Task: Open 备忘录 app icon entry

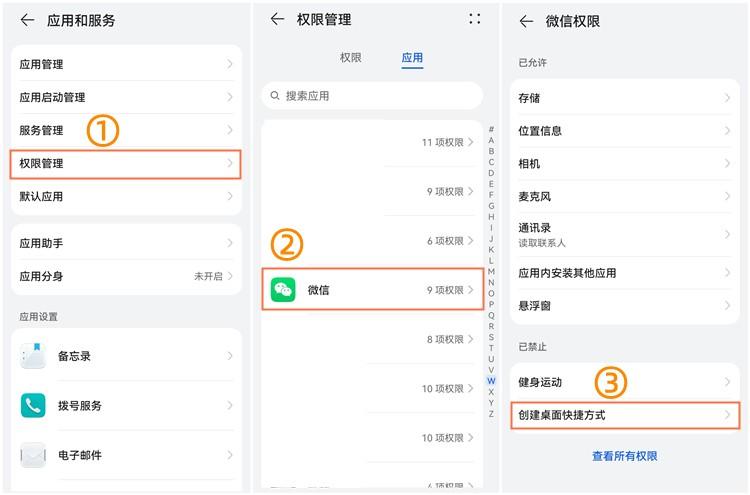Action: click(33, 356)
